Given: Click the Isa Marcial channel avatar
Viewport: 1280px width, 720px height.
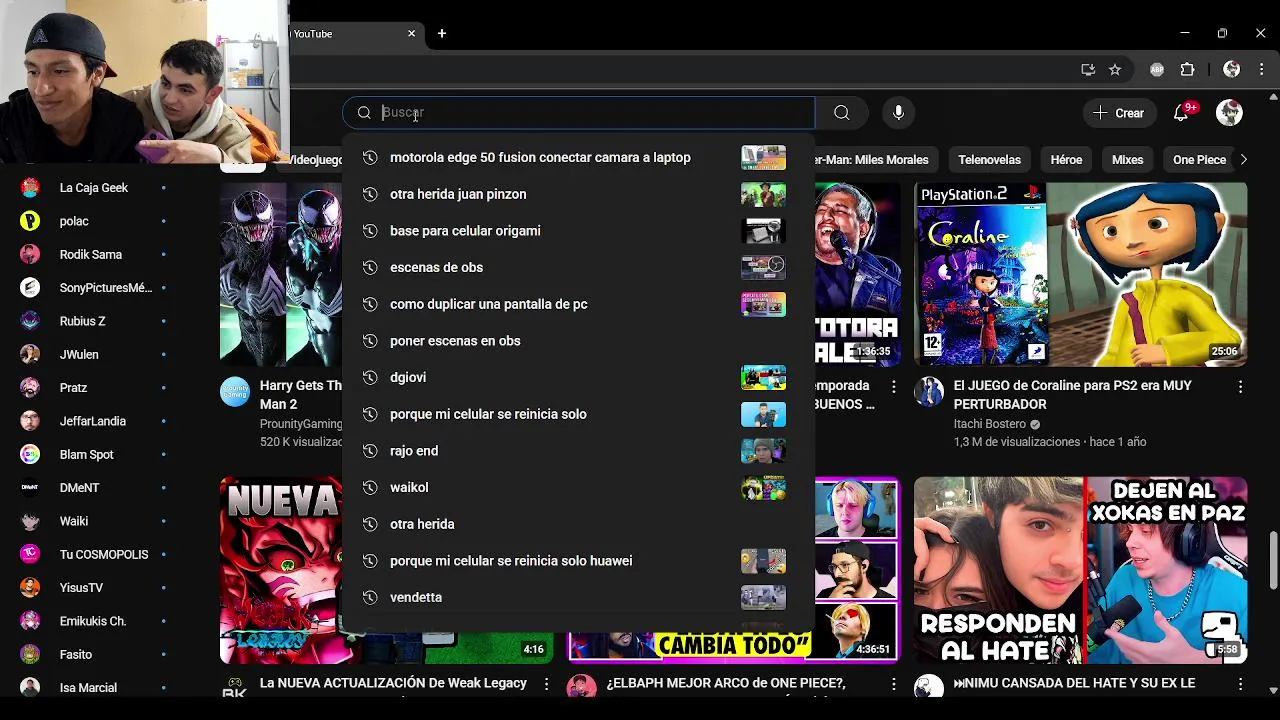Looking at the screenshot, I should (x=30, y=688).
